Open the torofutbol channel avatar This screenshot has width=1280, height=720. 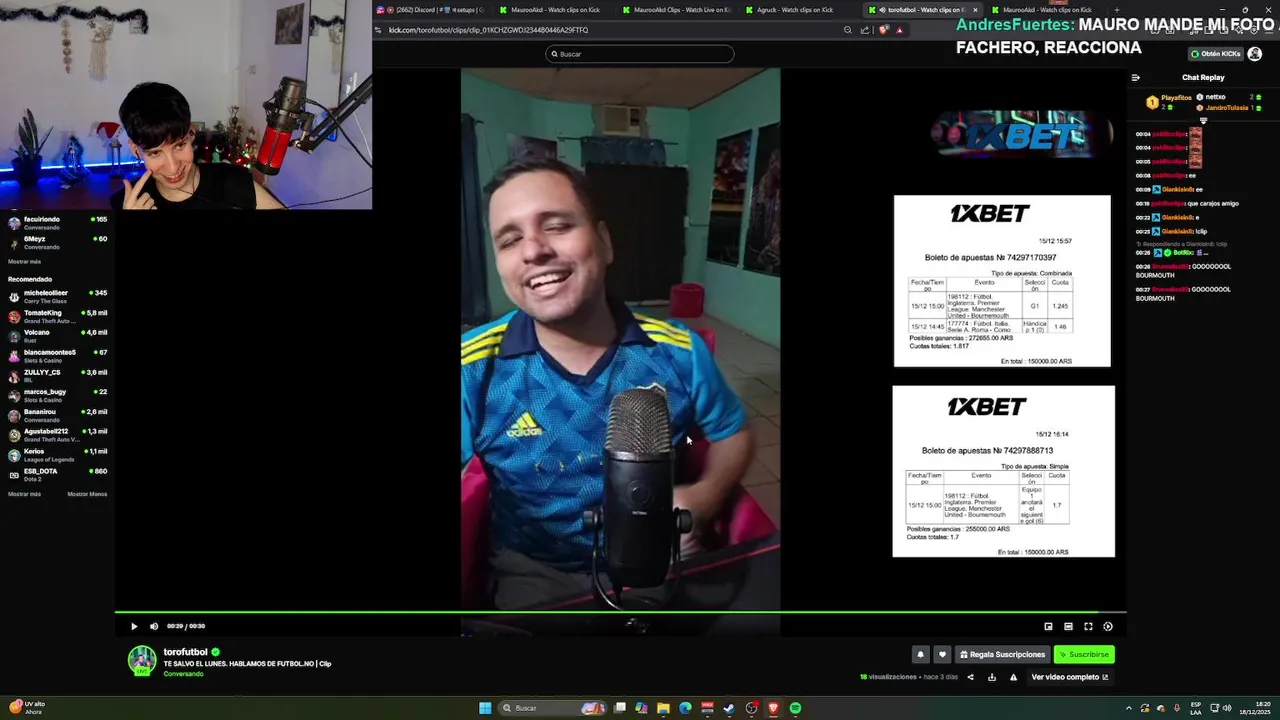142,660
